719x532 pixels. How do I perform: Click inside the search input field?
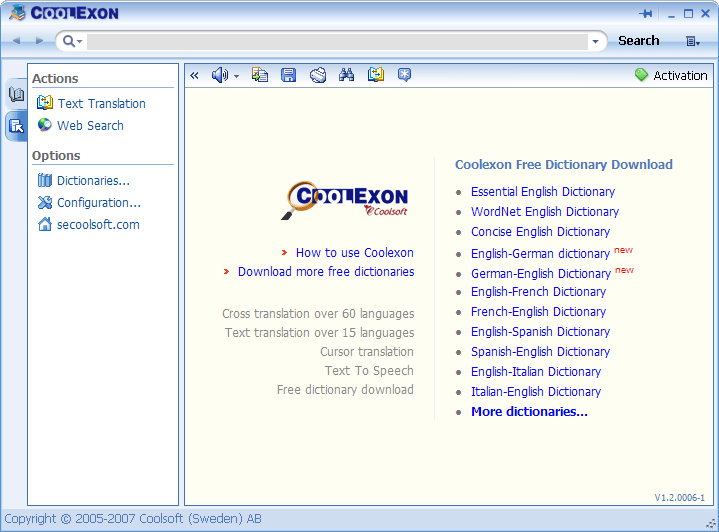[337, 41]
